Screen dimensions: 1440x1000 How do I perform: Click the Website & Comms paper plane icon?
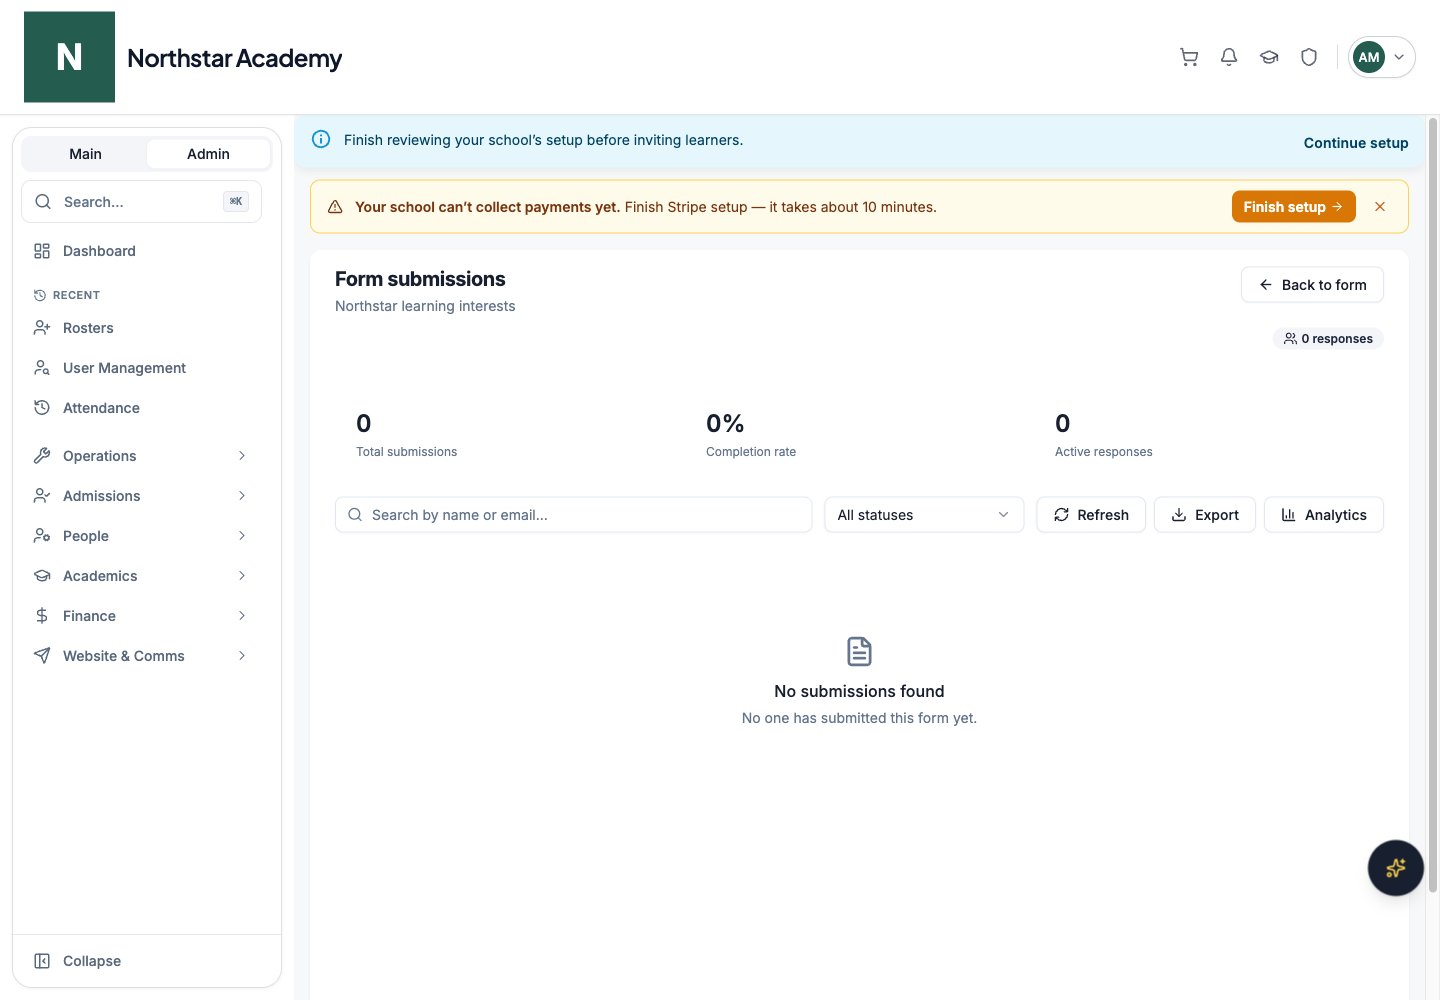pos(42,656)
